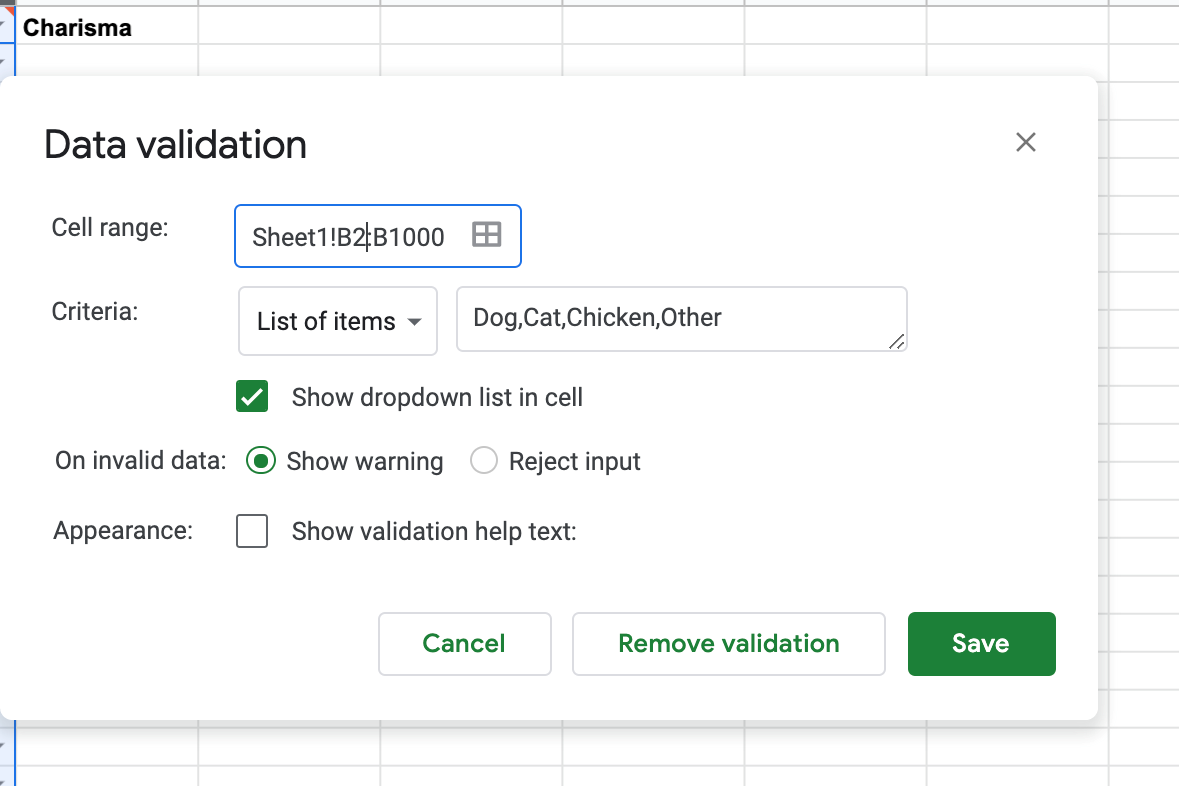Select the Reject input radio button
1179x786 pixels.
coord(484,461)
